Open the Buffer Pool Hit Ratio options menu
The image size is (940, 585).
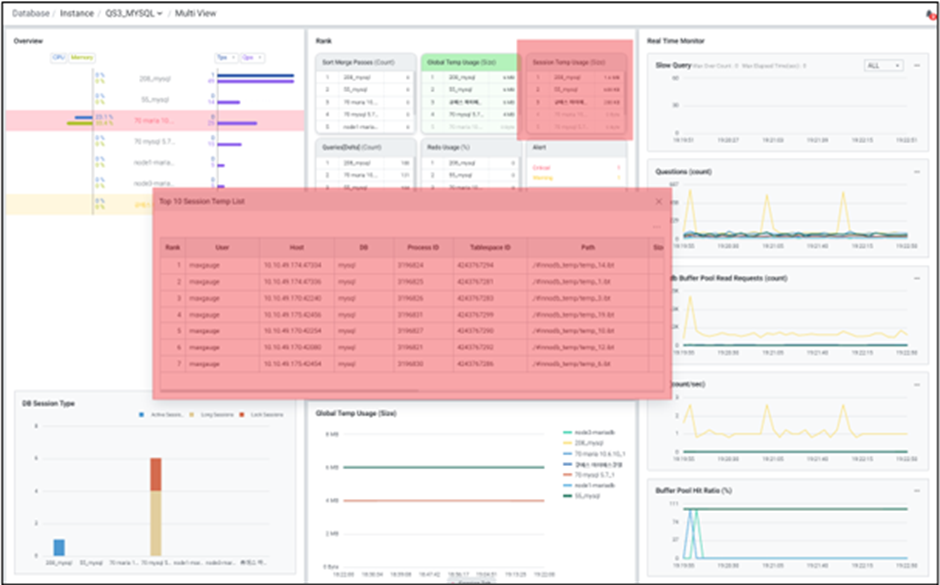tap(916, 491)
